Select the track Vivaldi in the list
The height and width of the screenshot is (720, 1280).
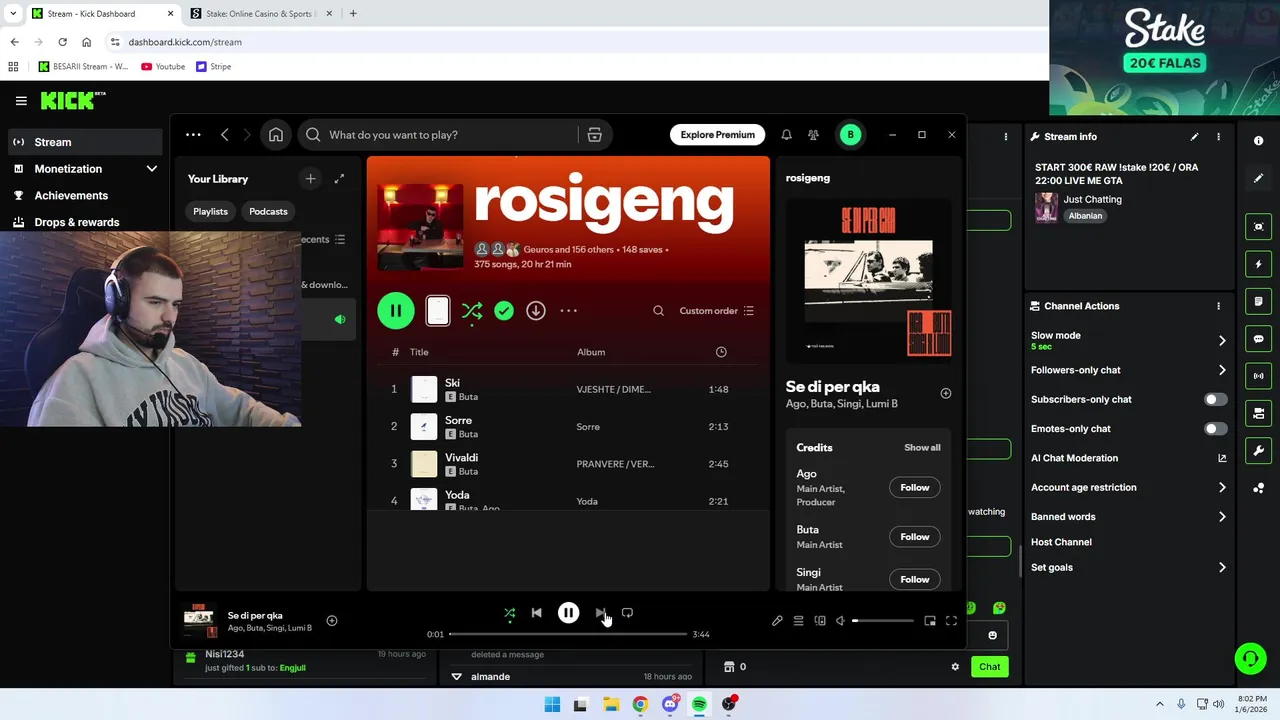point(568,464)
